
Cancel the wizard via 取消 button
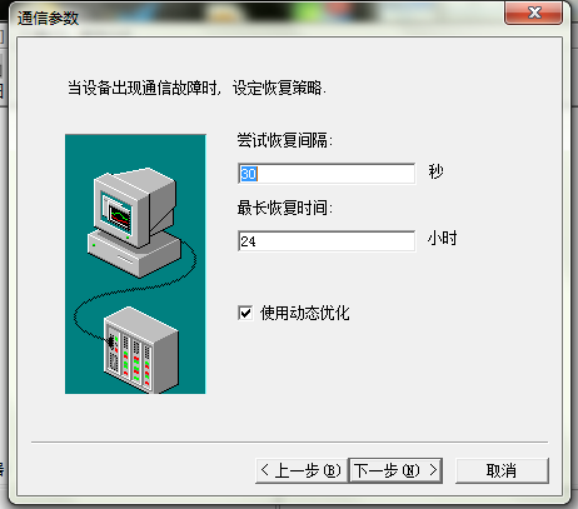[502, 471]
